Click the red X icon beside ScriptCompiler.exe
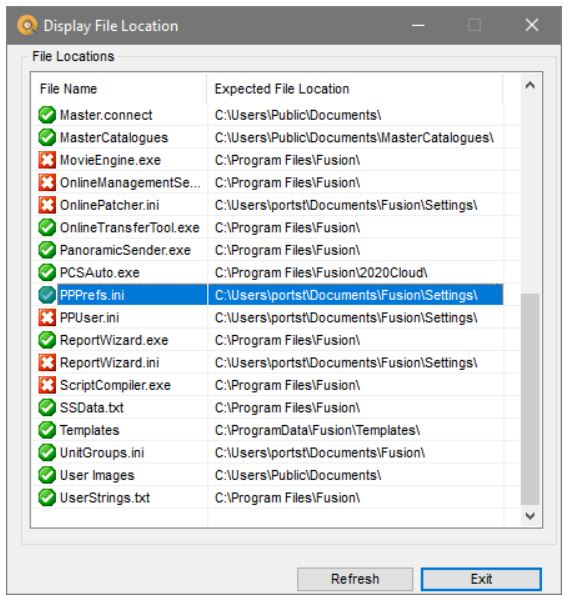This screenshot has width=567, height=600. click(x=47, y=385)
